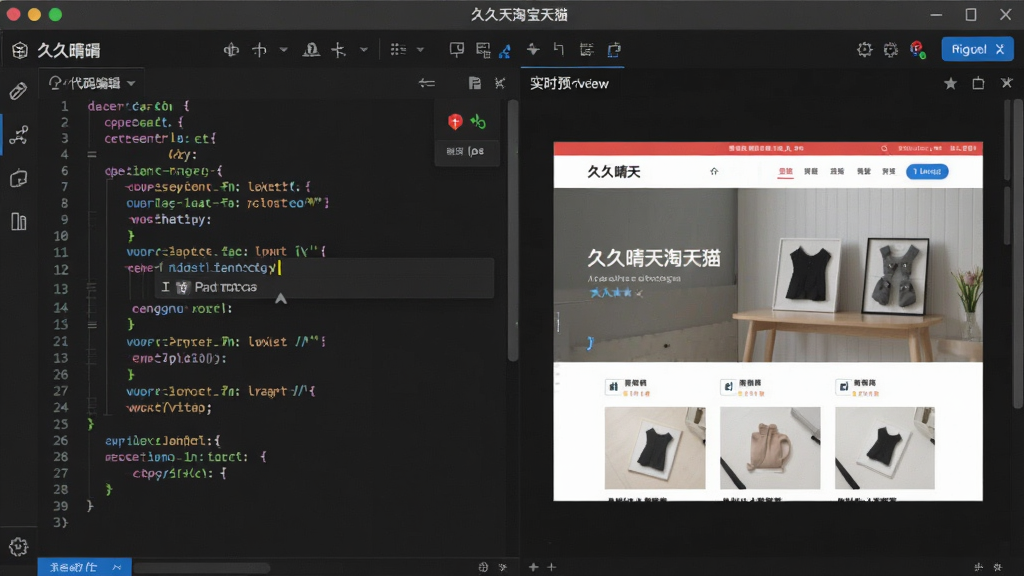Click the red shield icon in the editor
This screenshot has height=576, width=1024.
(x=455, y=121)
